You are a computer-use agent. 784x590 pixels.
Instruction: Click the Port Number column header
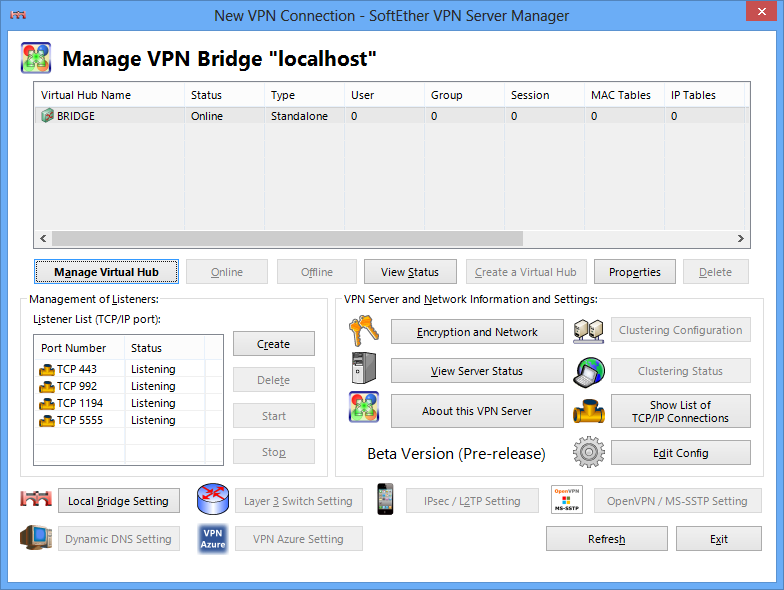[x=80, y=348]
